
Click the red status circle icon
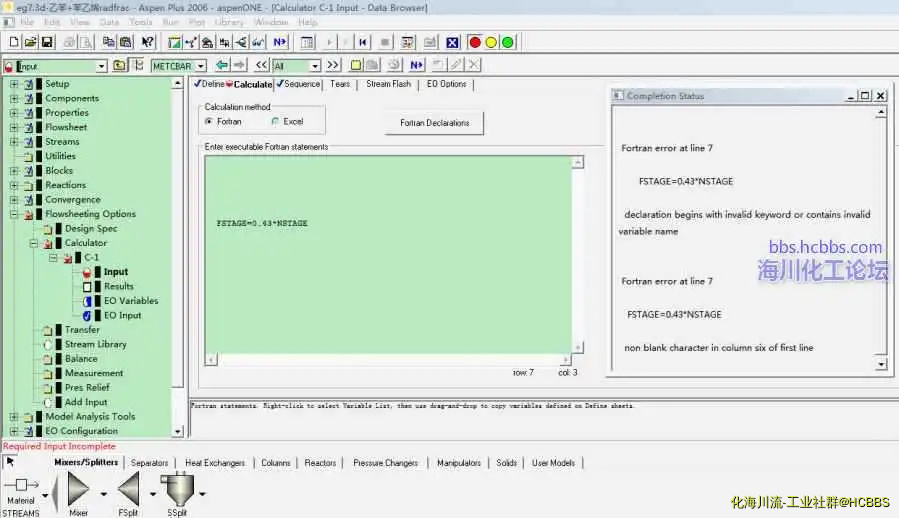click(x=475, y=42)
